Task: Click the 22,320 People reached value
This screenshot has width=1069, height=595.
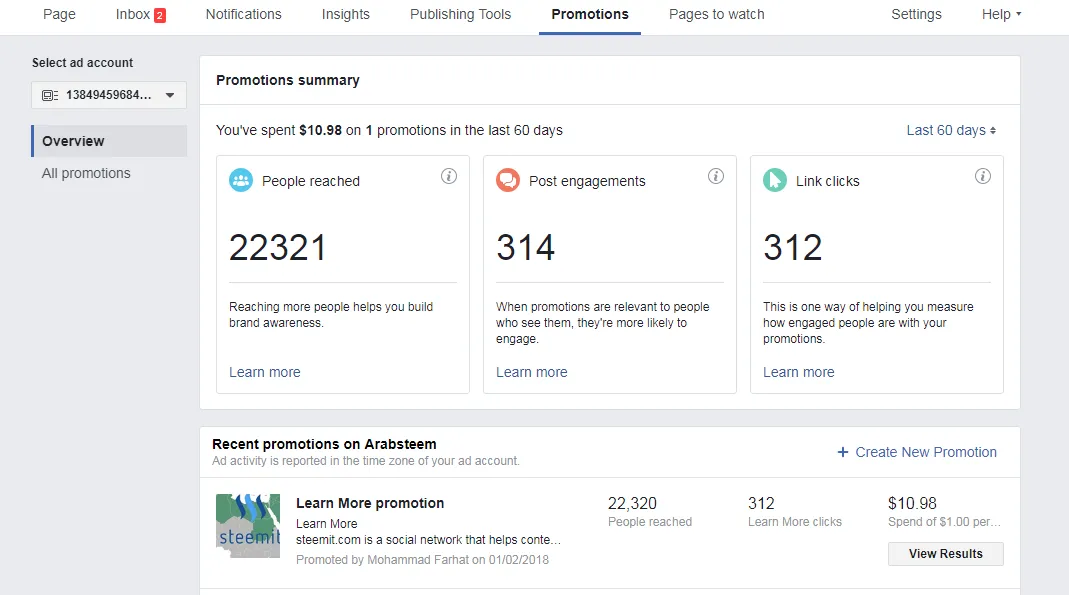Action: (632, 504)
